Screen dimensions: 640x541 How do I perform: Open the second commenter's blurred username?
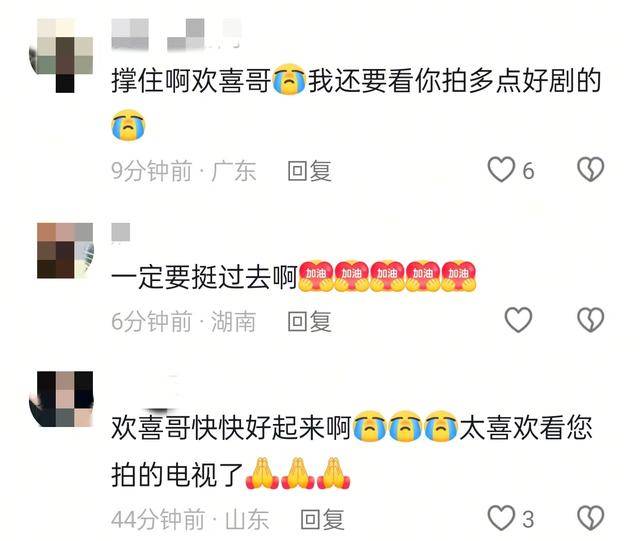121,232
